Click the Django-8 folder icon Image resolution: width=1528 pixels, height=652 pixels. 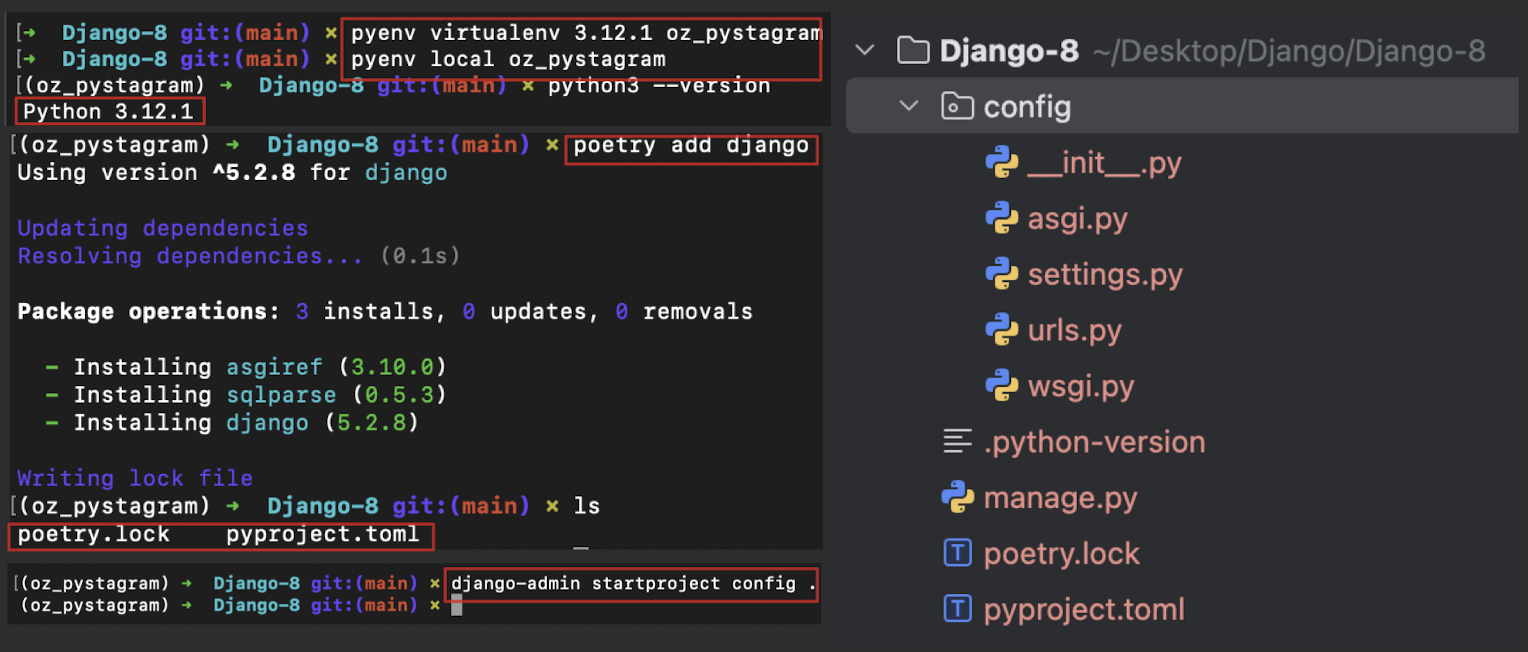pyautogui.click(x=913, y=48)
